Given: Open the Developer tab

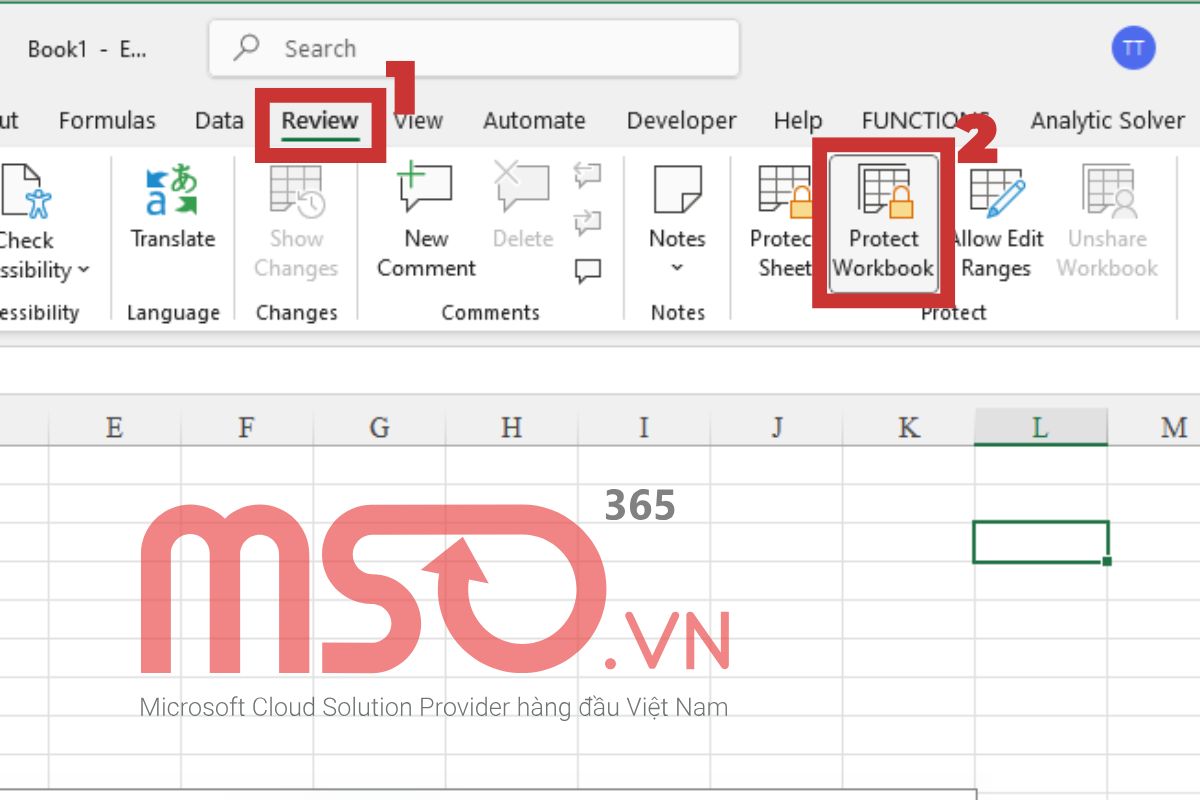Looking at the screenshot, I should tap(681, 121).
